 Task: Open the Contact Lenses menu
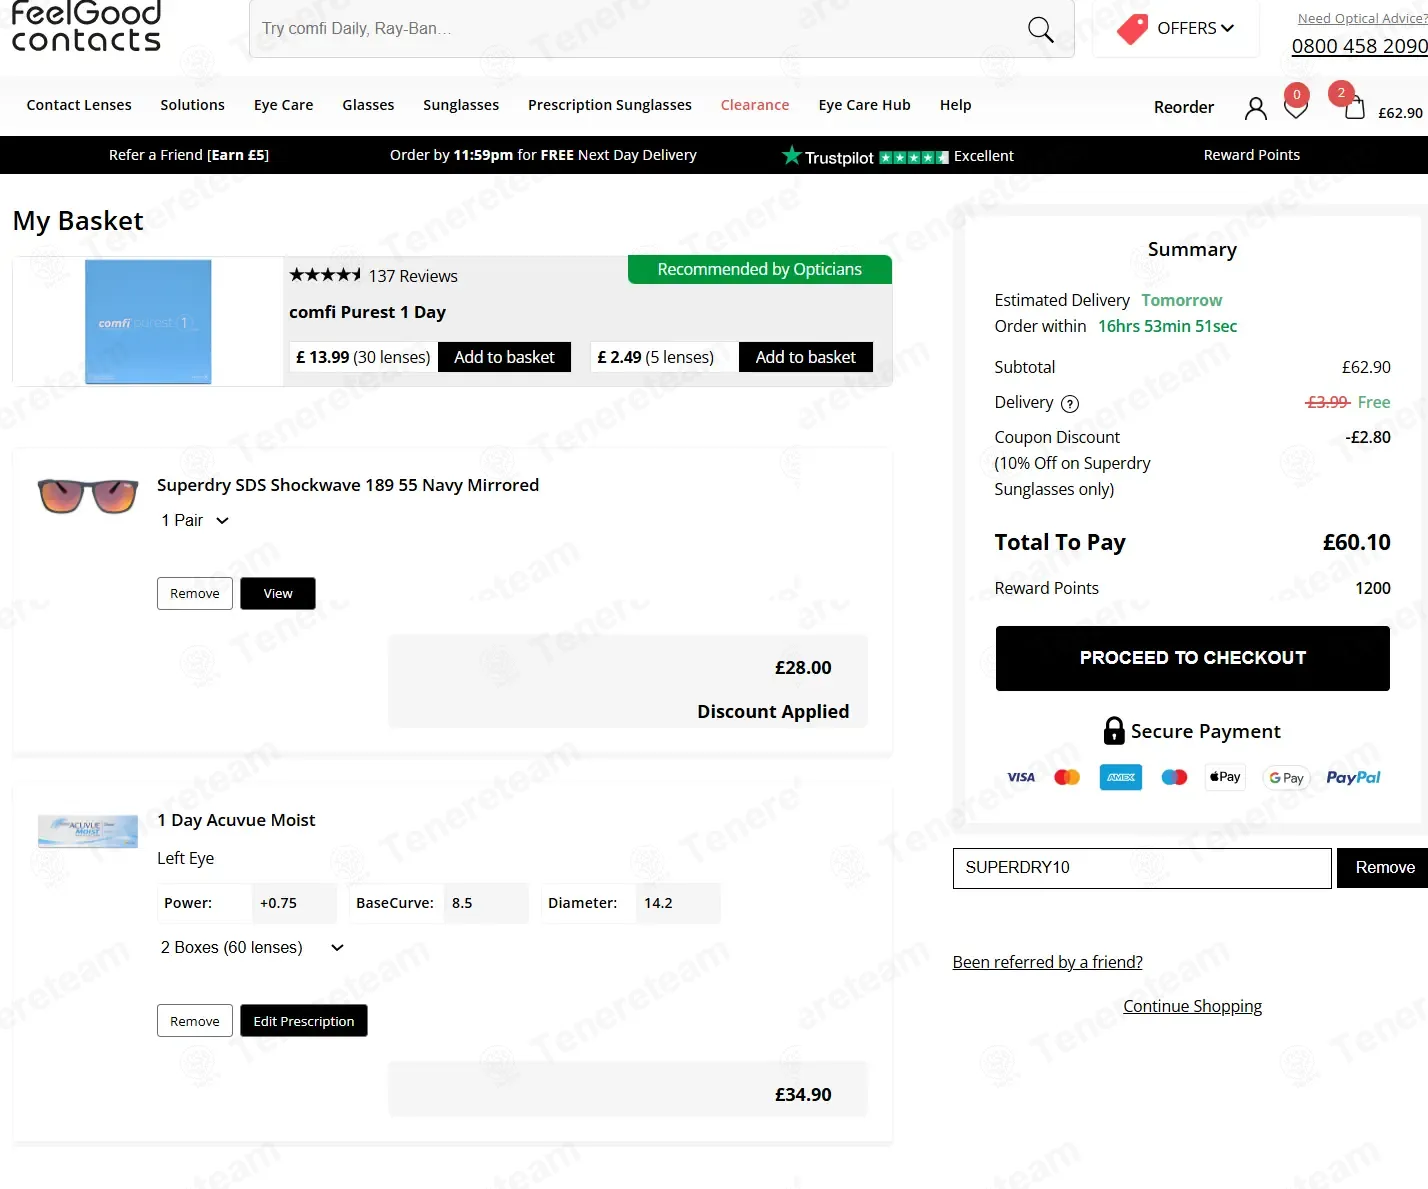click(79, 105)
